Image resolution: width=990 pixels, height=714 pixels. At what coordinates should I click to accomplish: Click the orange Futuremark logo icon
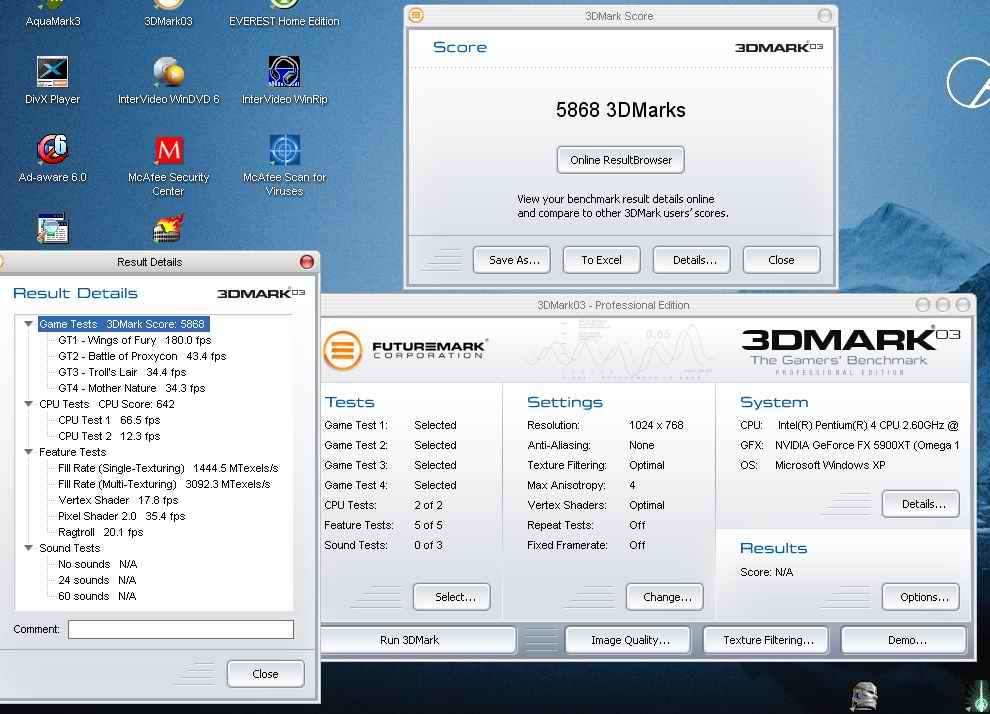343,350
